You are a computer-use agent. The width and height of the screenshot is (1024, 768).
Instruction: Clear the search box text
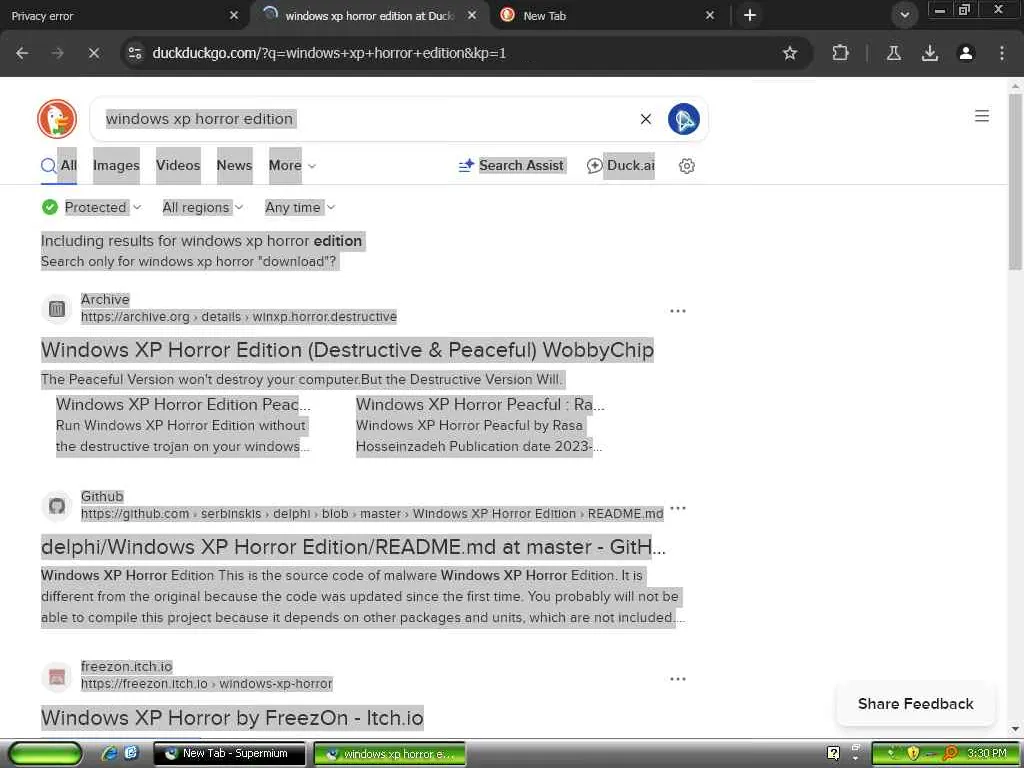click(645, 119)
